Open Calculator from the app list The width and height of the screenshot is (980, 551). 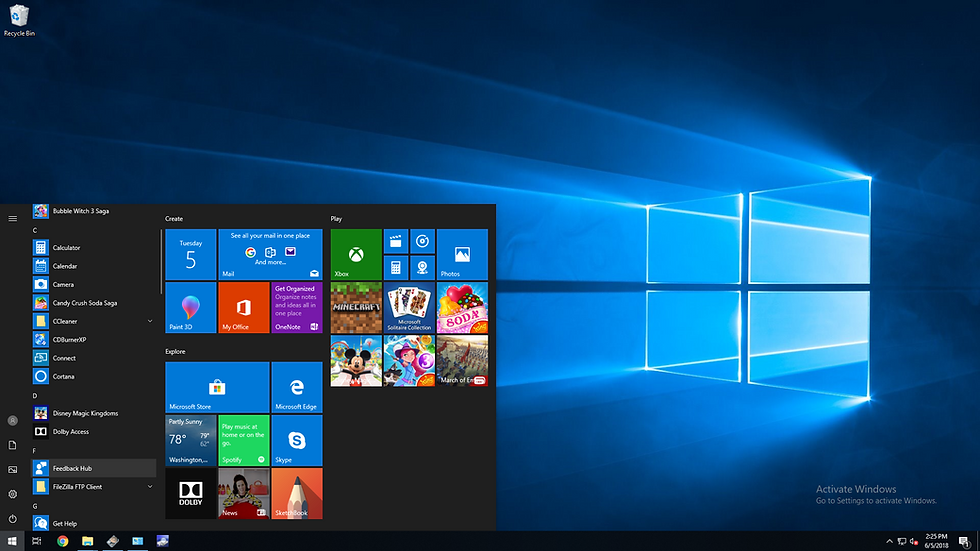[x=94, y=247]
